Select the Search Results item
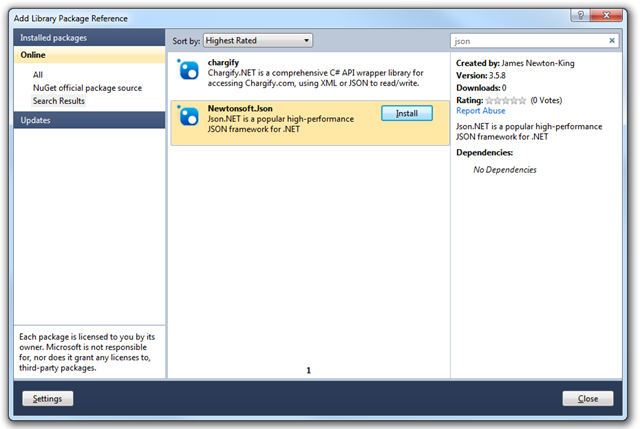Screen dimensions: 640x429 coord(59,101)
